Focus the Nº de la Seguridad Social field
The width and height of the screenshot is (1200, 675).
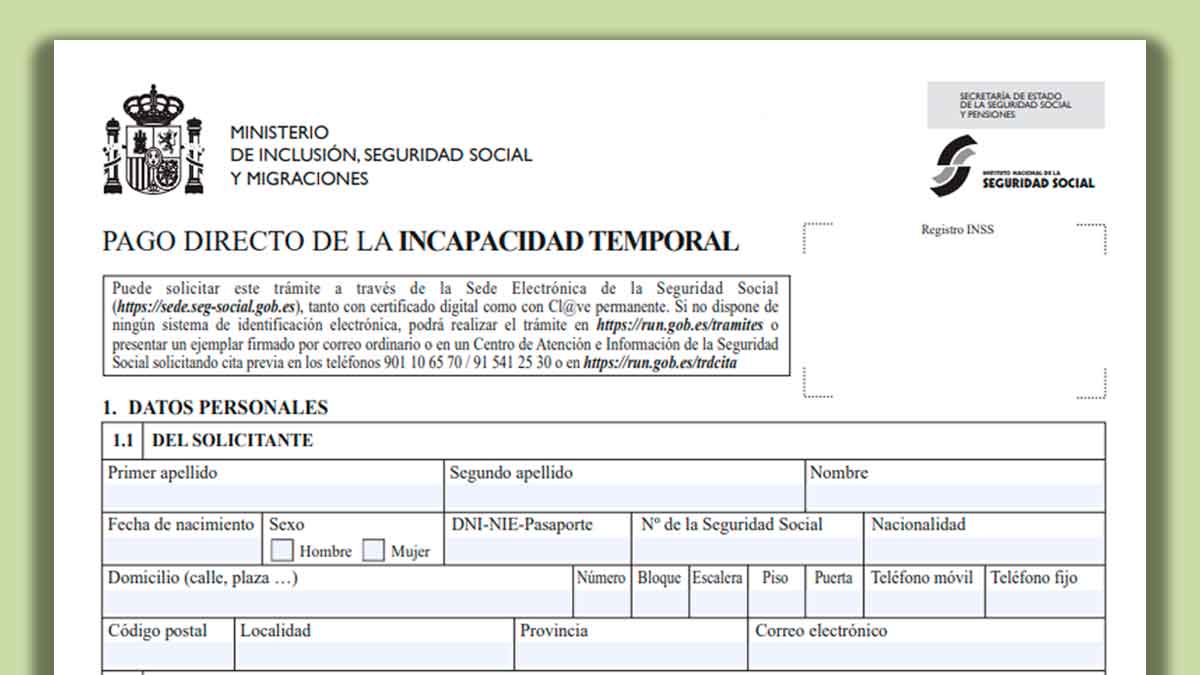point(746,549)
